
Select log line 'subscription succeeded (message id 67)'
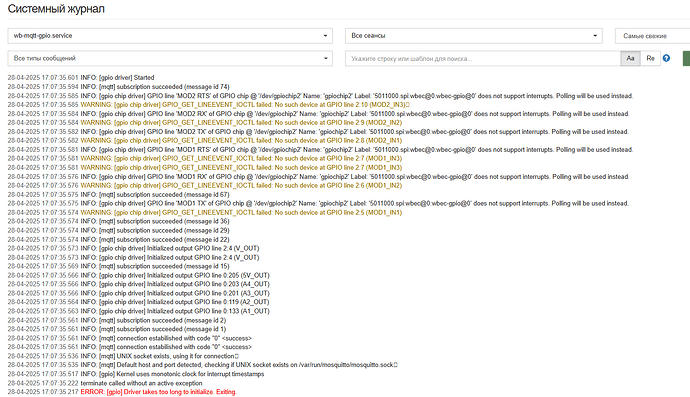118,195
